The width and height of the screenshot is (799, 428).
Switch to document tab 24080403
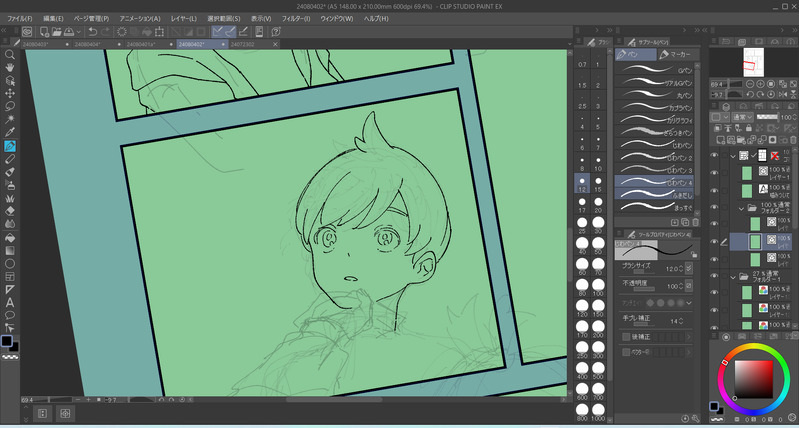click(x=45, y=44)
